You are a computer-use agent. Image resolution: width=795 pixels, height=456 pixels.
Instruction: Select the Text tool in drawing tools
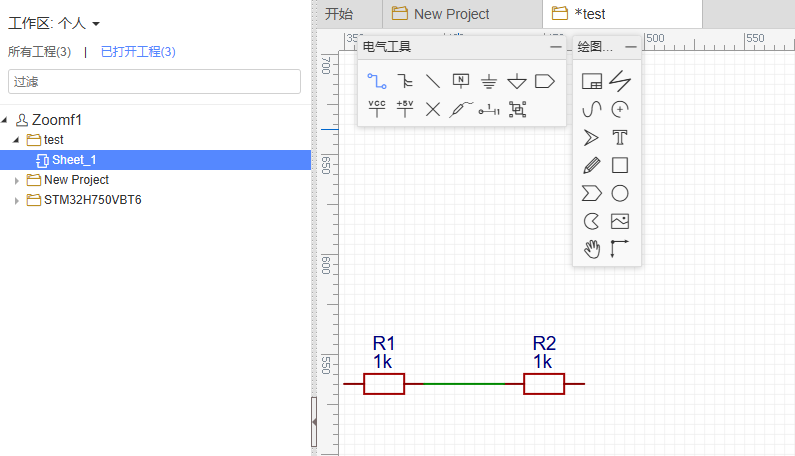(x=620, y=137)
